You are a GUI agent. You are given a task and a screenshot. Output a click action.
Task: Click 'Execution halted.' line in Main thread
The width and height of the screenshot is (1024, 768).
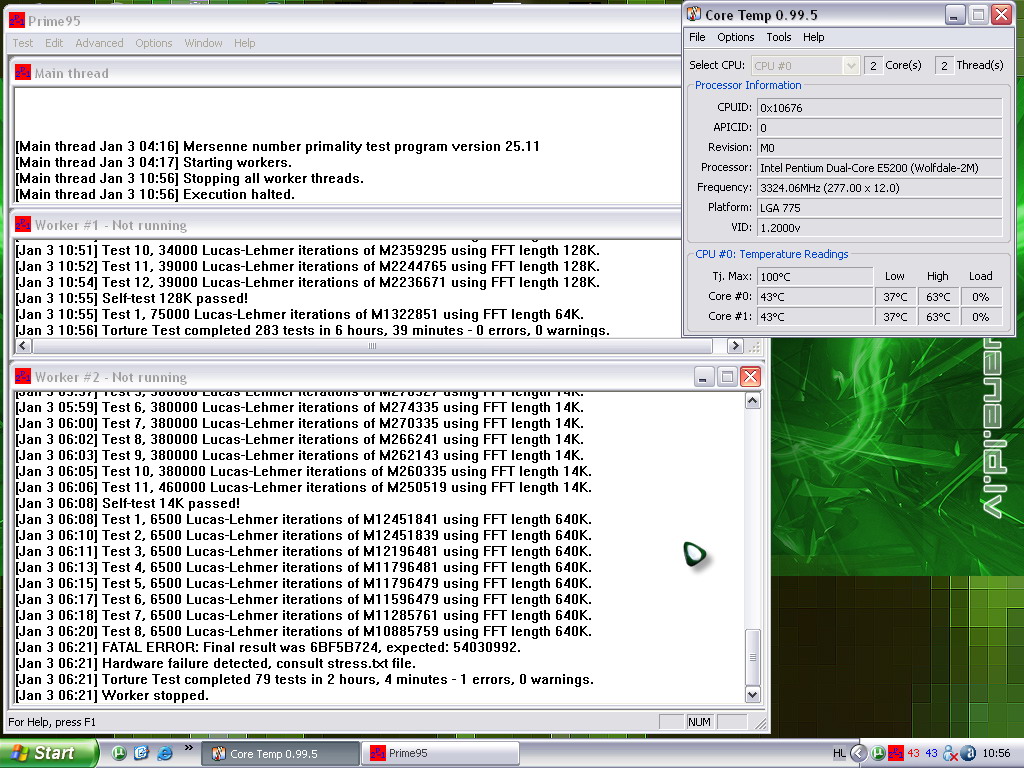point(155,195)
